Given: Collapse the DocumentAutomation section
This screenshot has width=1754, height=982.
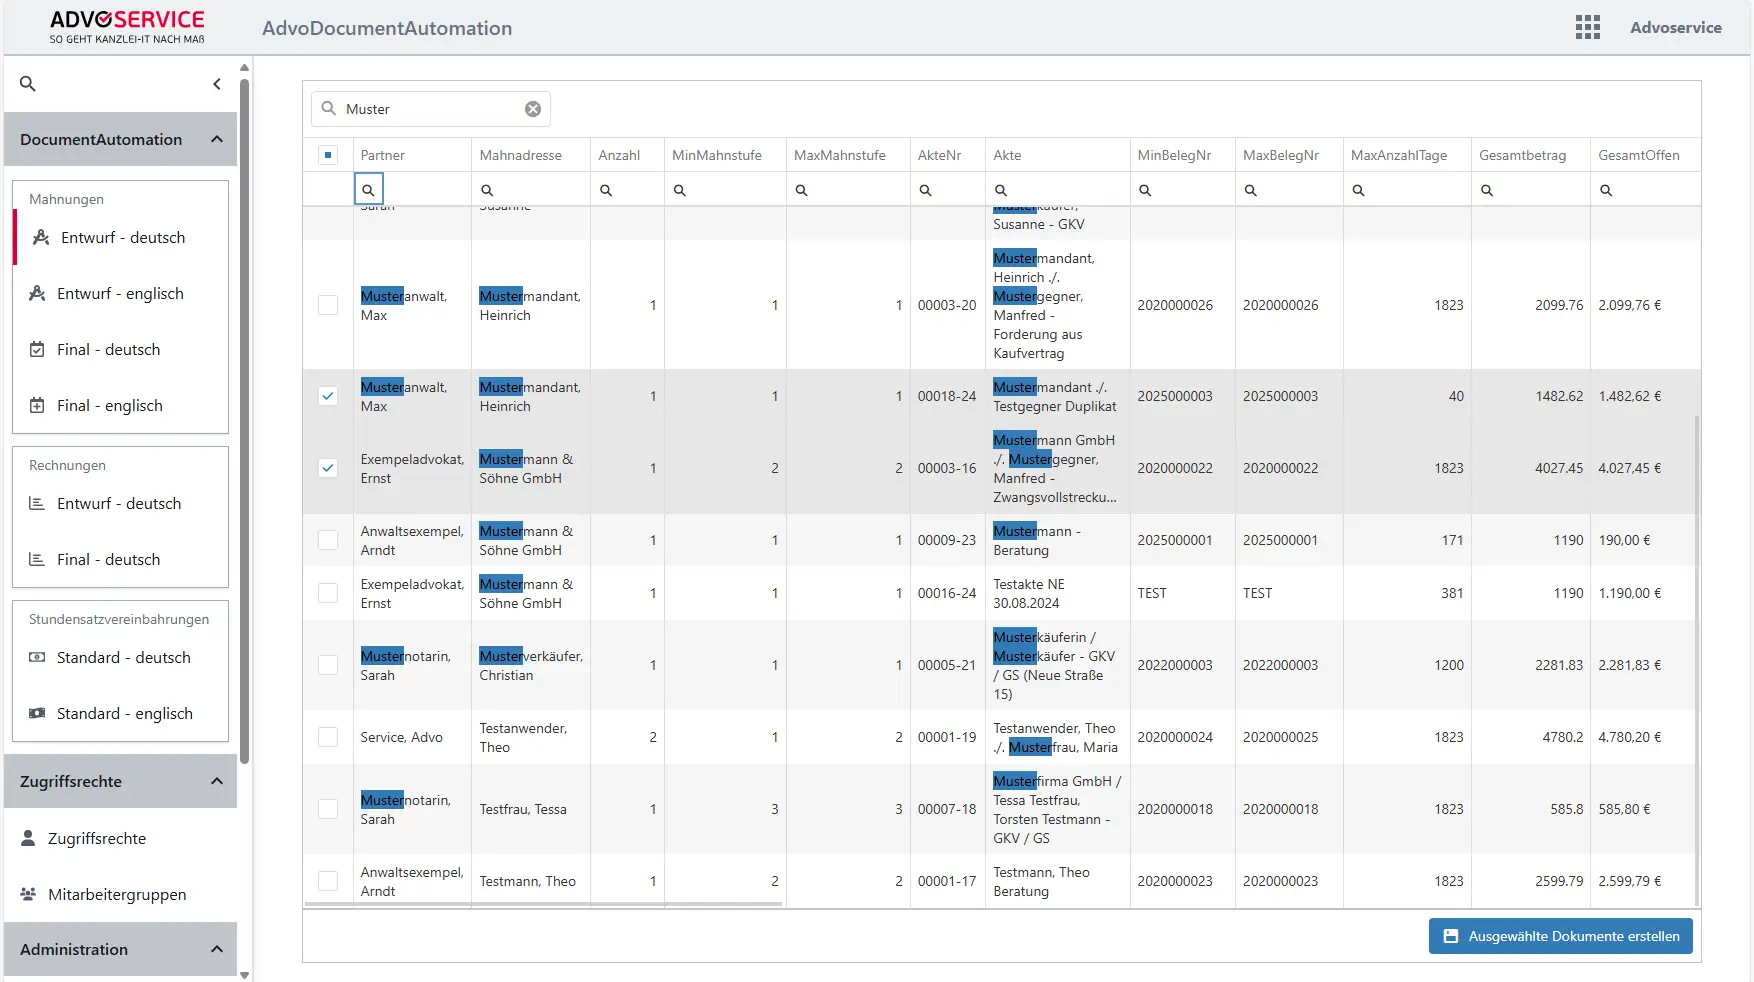Looking at the screenshot, I should pos(217,139).
